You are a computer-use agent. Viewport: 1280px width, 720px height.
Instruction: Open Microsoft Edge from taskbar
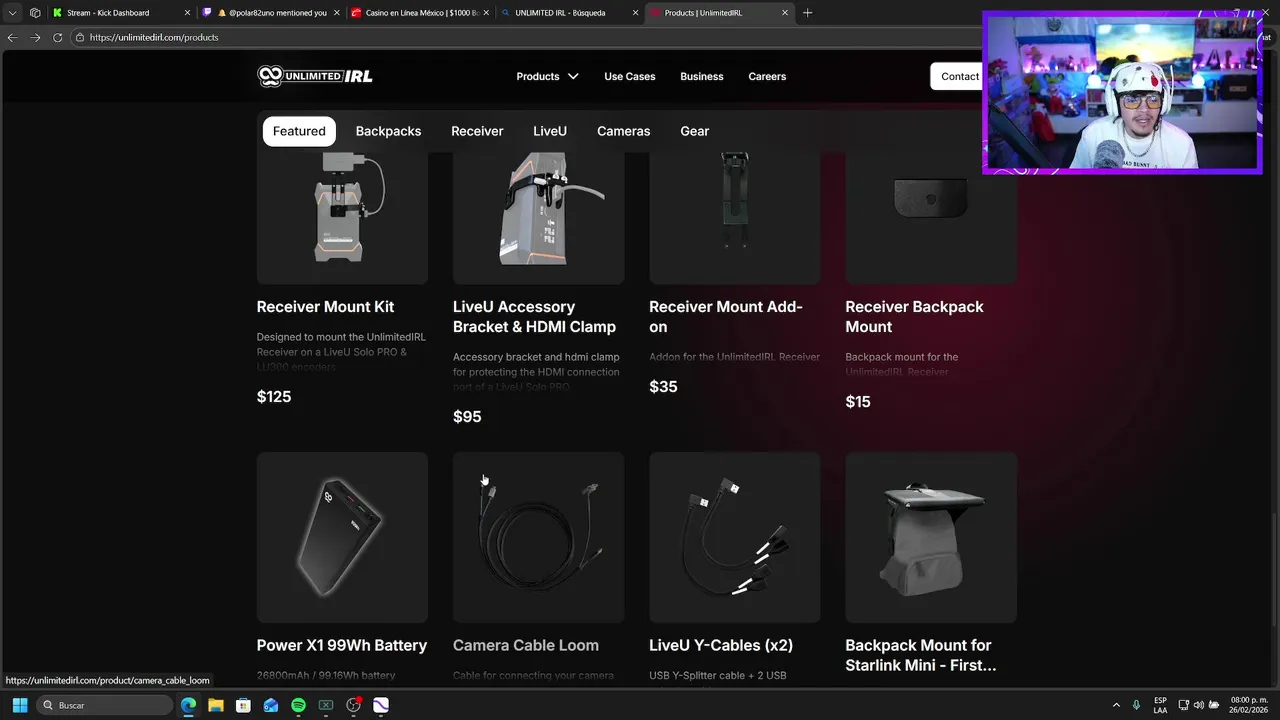[x=189, y=705]
